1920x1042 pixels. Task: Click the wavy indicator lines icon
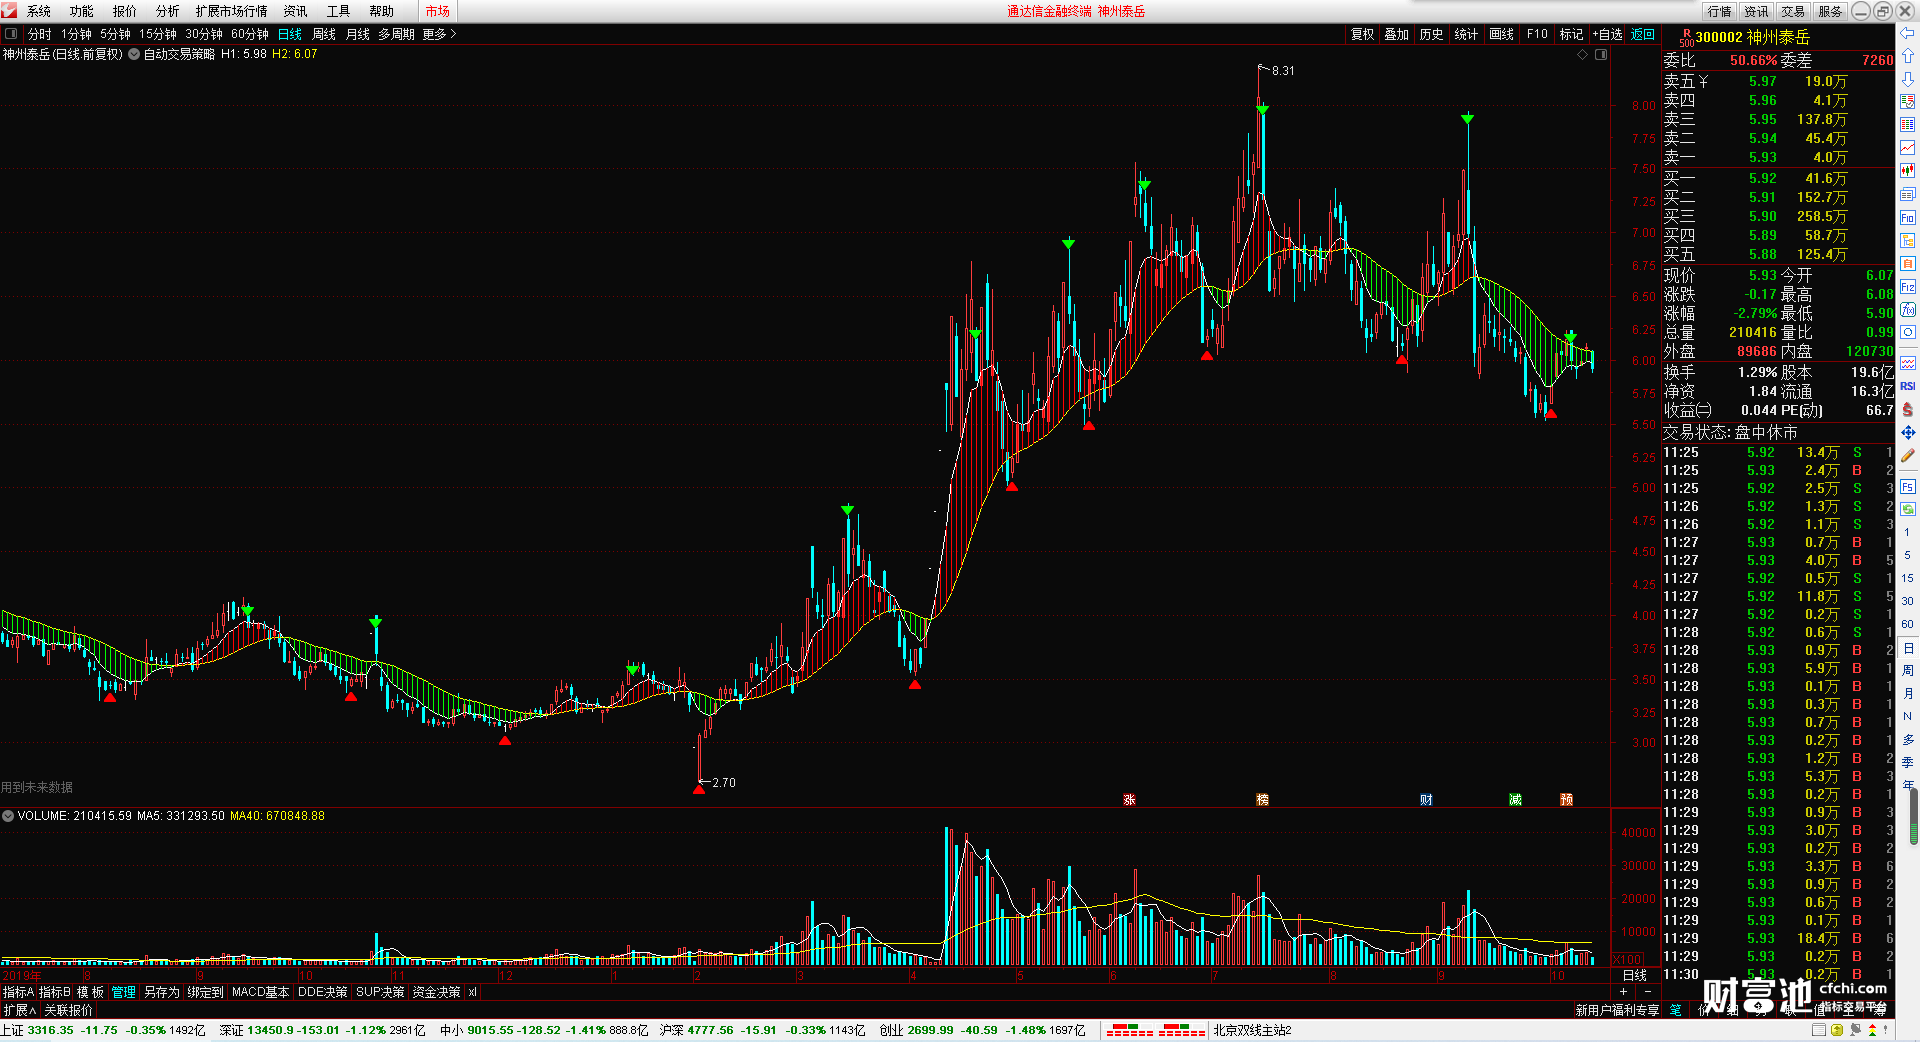pyautogui.click(x=1908, y=363)
